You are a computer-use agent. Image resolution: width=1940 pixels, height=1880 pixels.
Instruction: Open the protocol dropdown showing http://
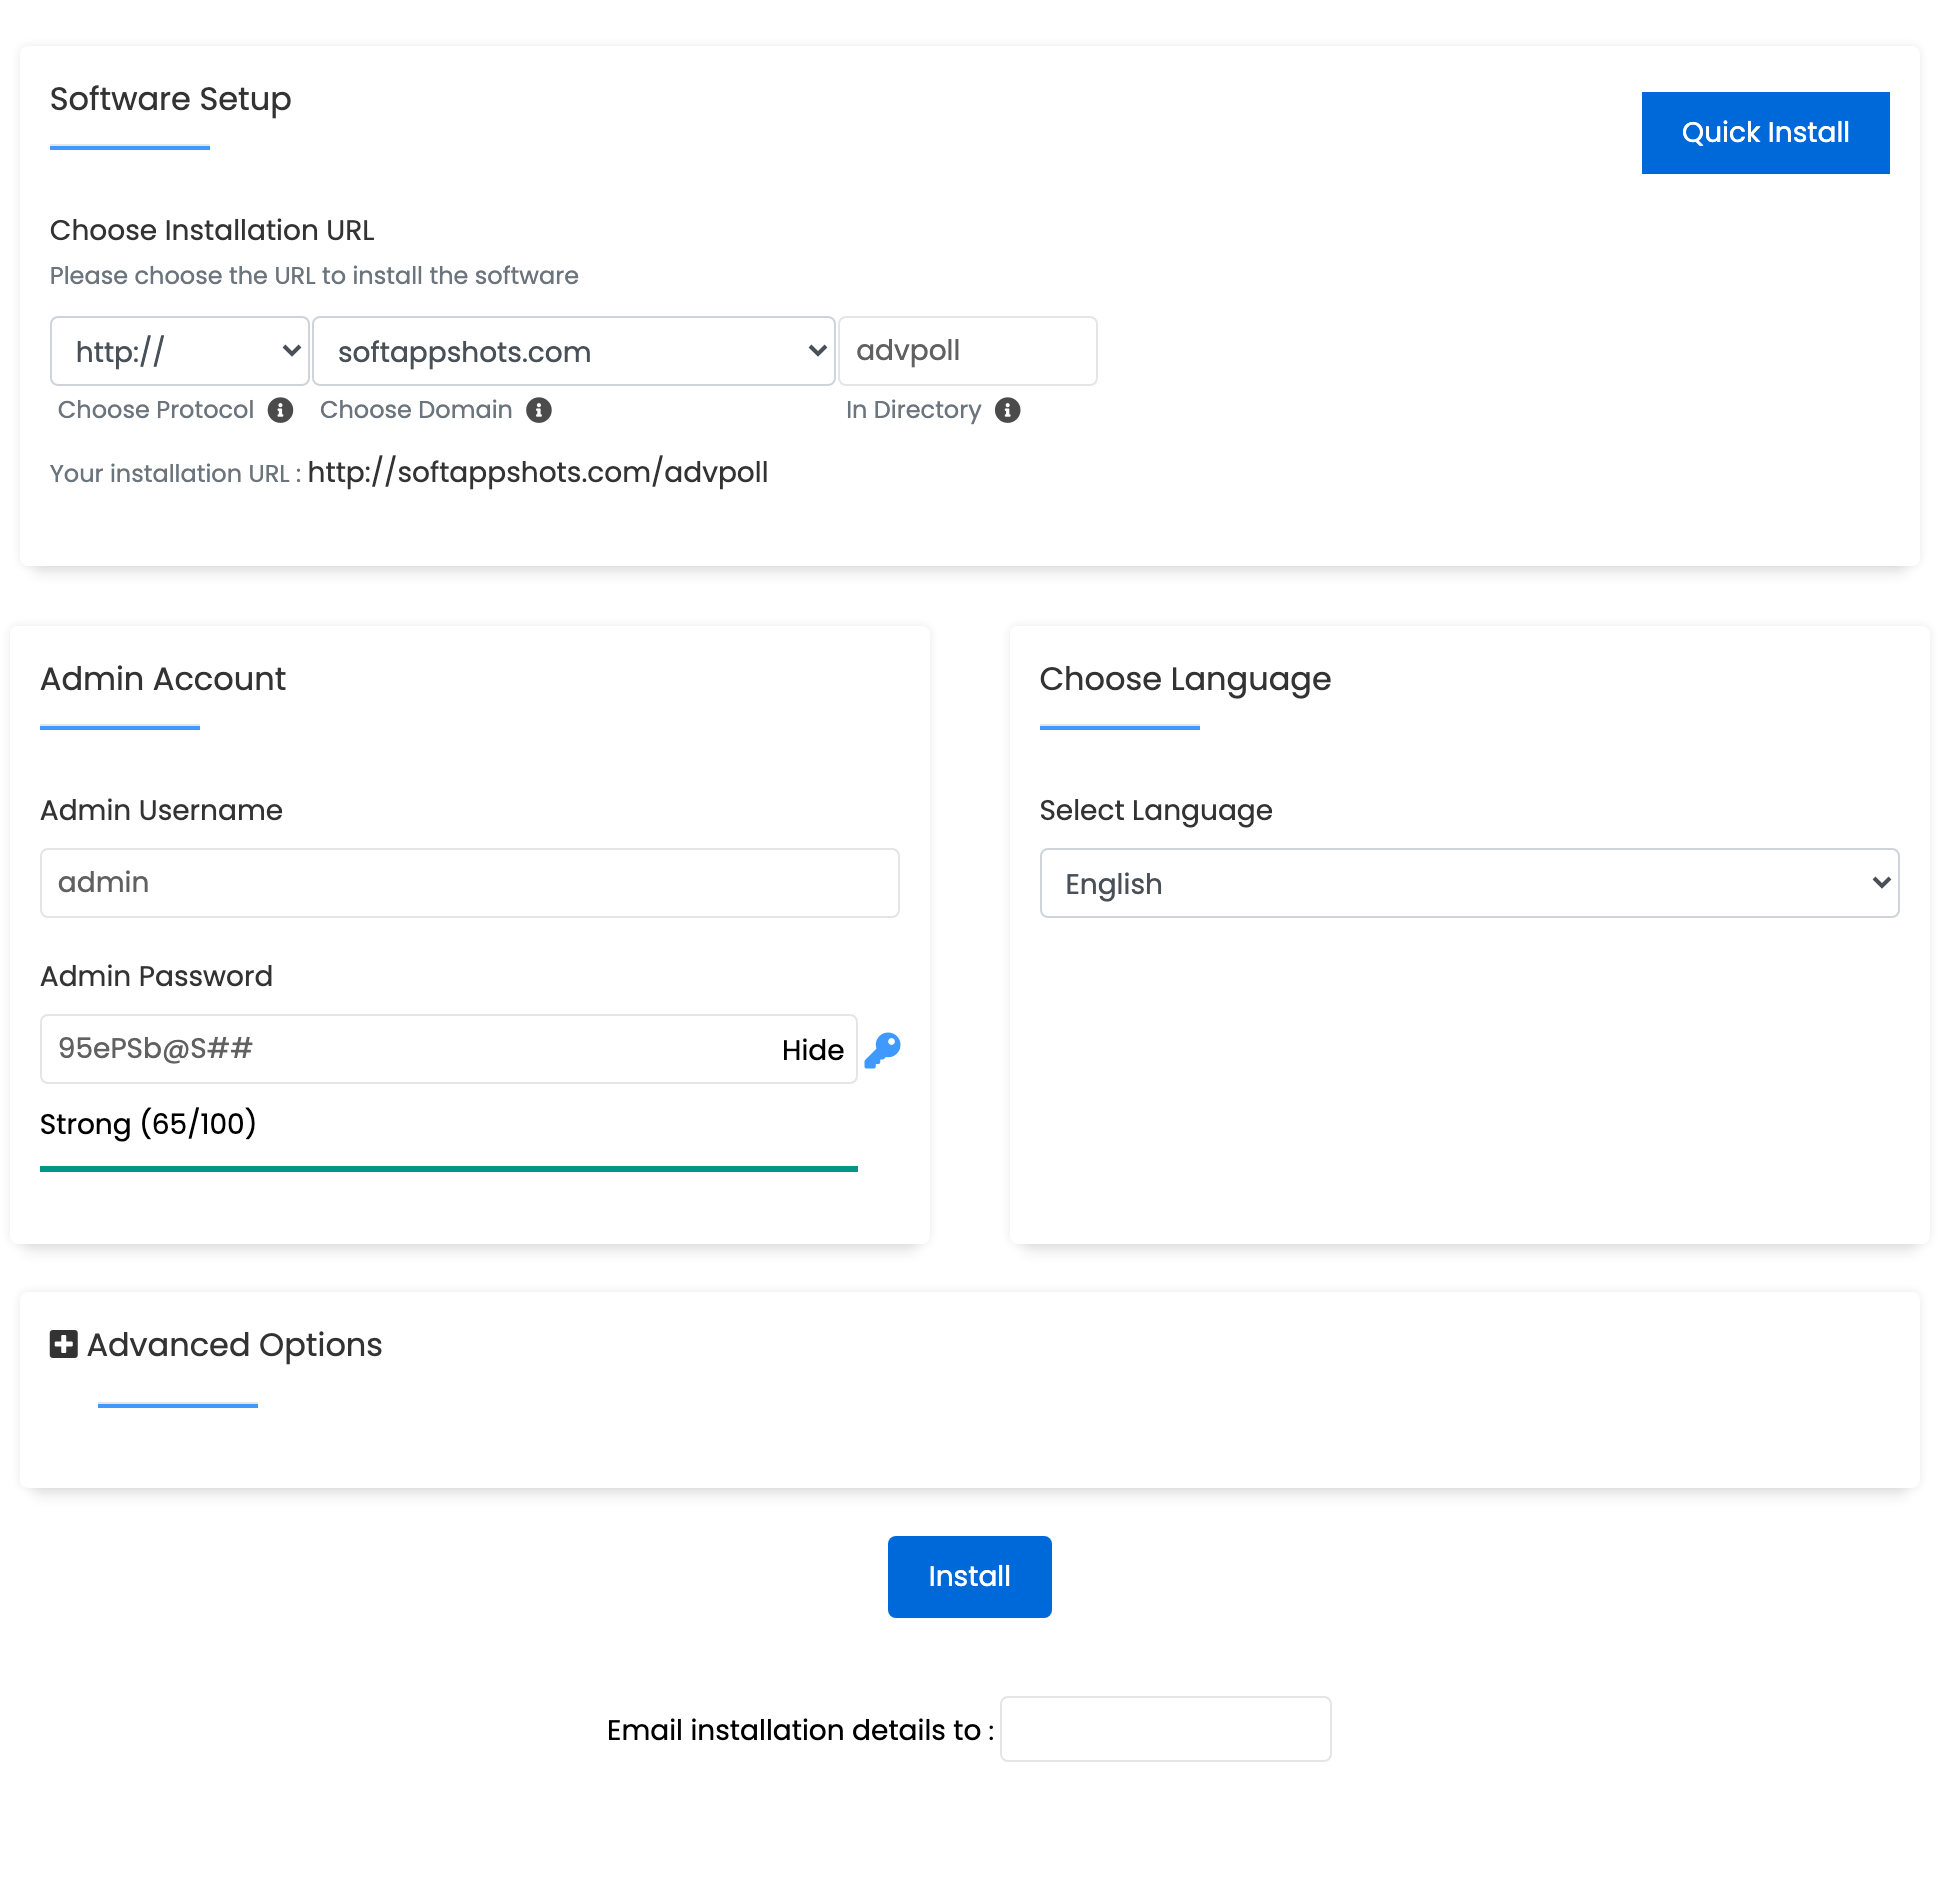180,351
